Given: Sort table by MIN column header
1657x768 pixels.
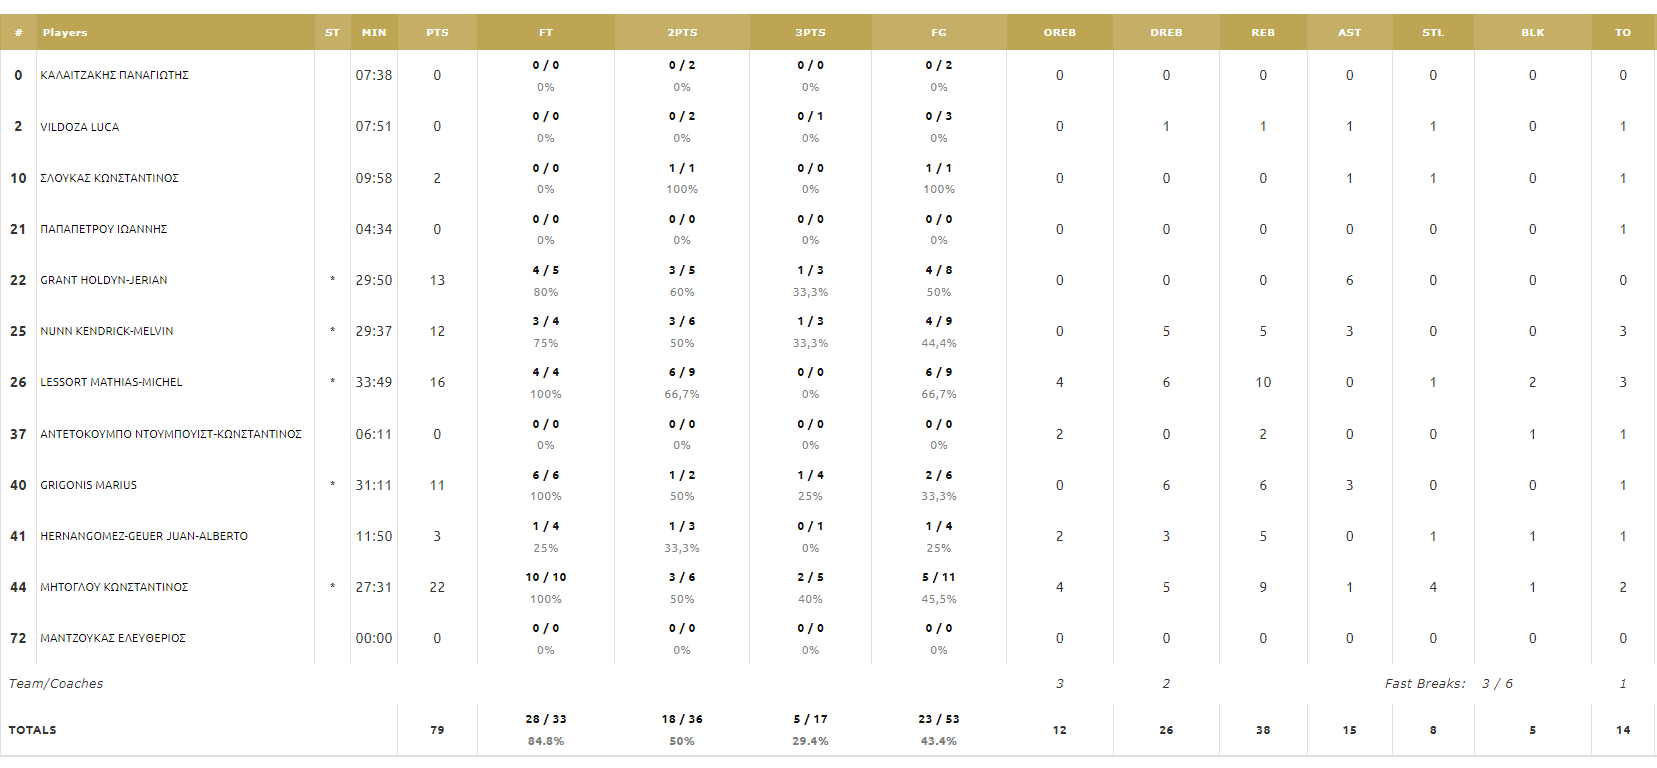Looking at the screenshot, I should point(374,32).
